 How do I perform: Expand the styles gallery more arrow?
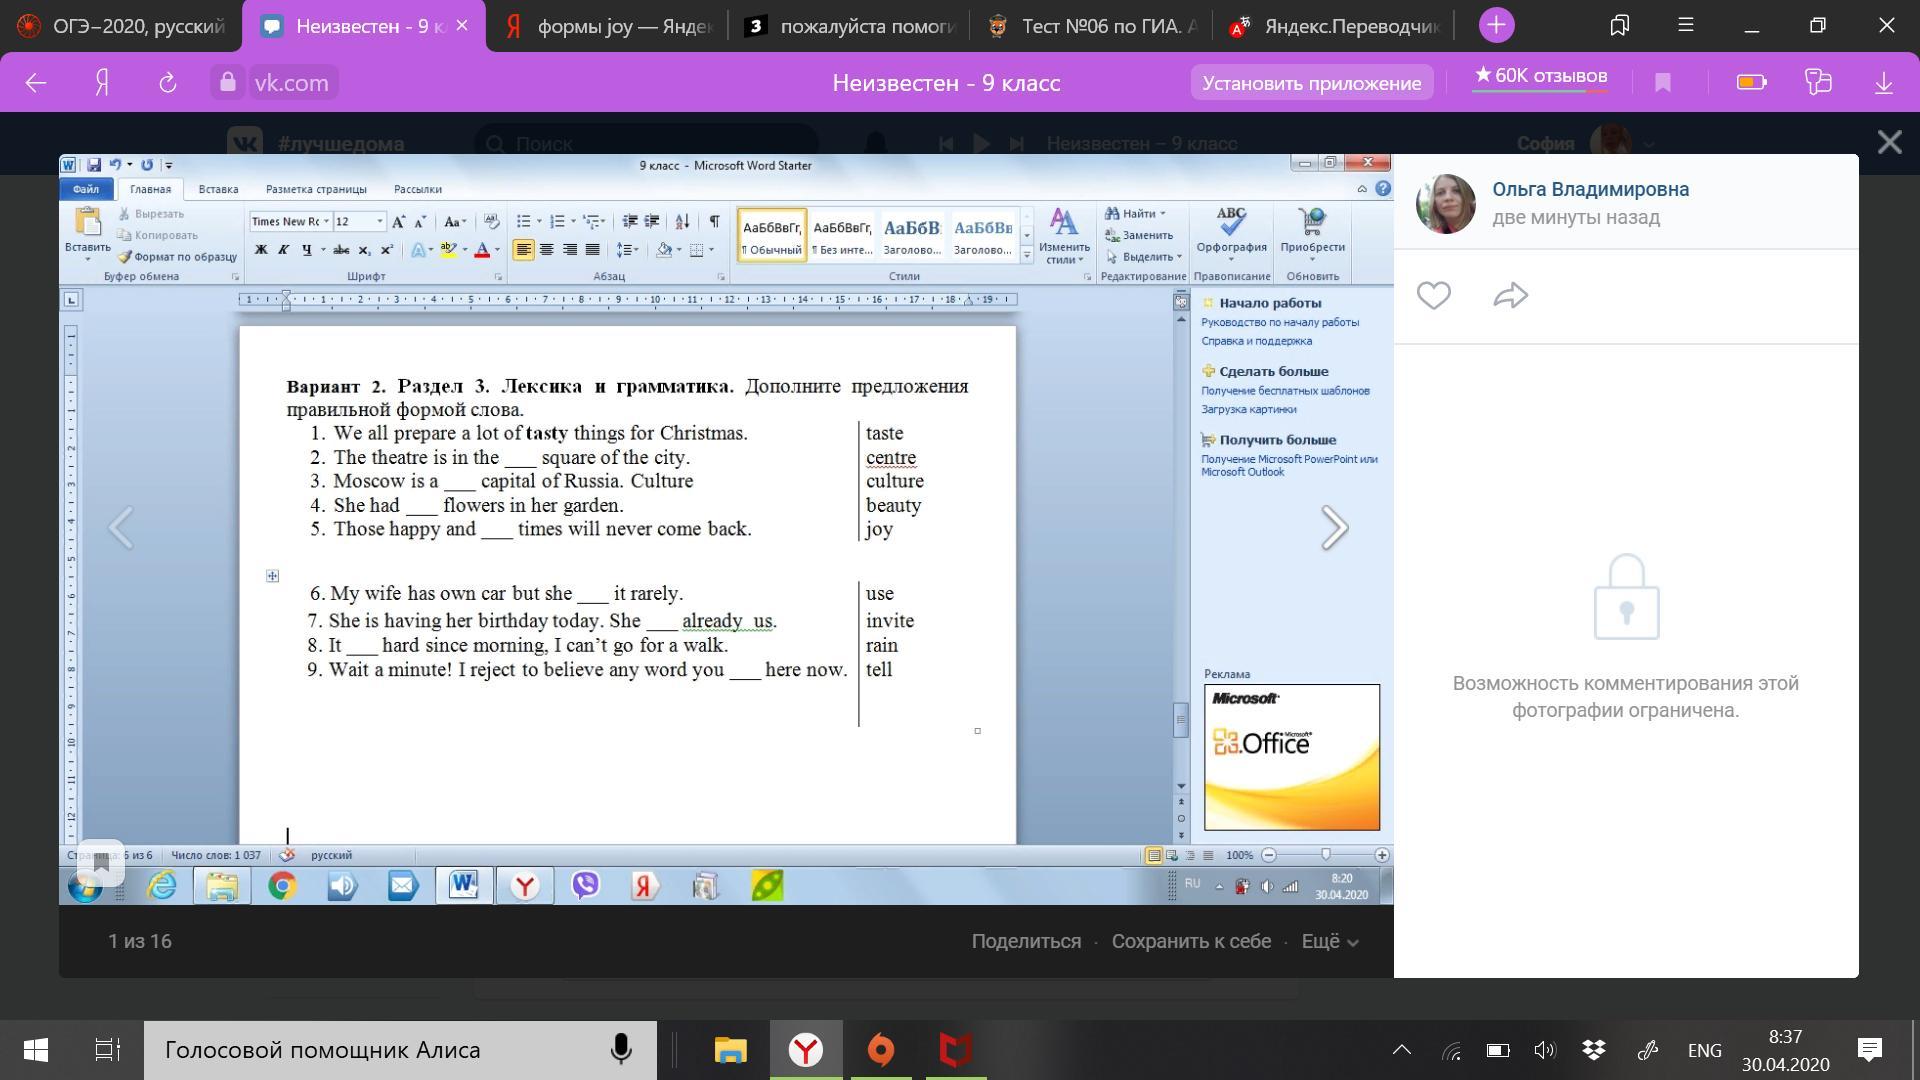1026,256
